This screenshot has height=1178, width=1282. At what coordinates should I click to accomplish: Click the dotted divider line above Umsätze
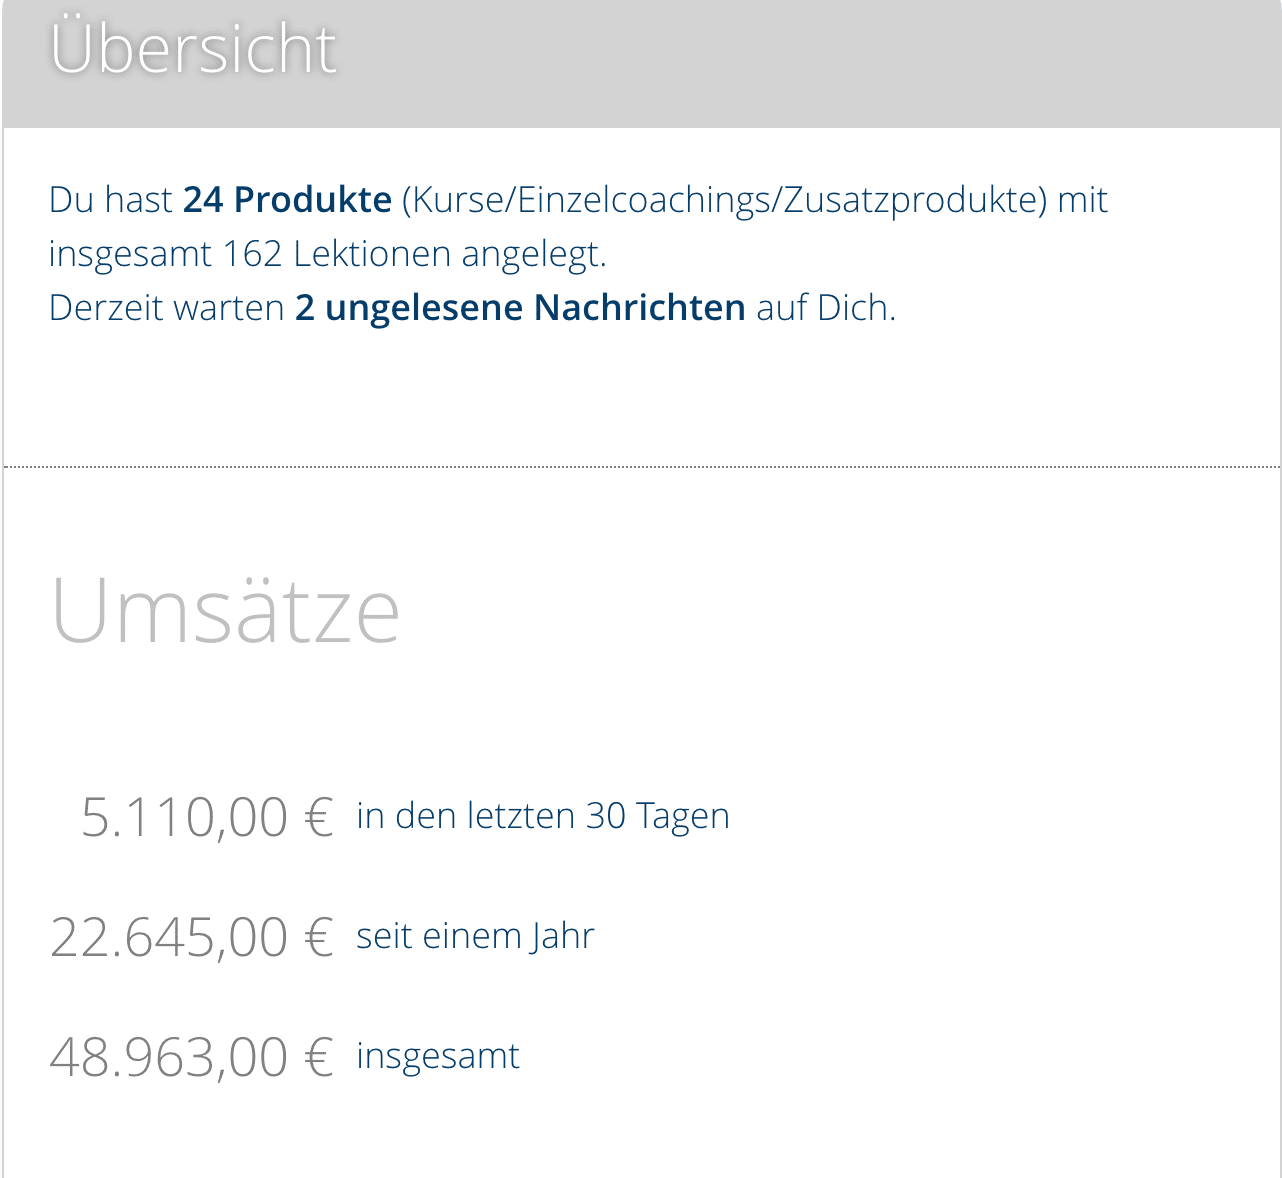pyautogui.click(x=640, y=466)
